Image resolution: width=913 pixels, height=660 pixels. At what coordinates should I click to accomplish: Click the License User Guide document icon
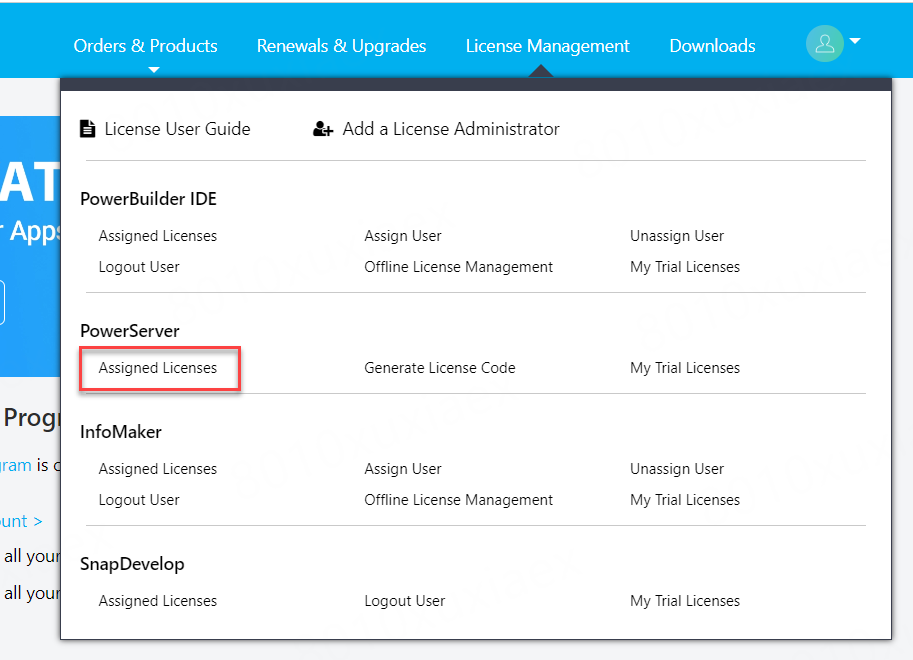coord(88,129)
